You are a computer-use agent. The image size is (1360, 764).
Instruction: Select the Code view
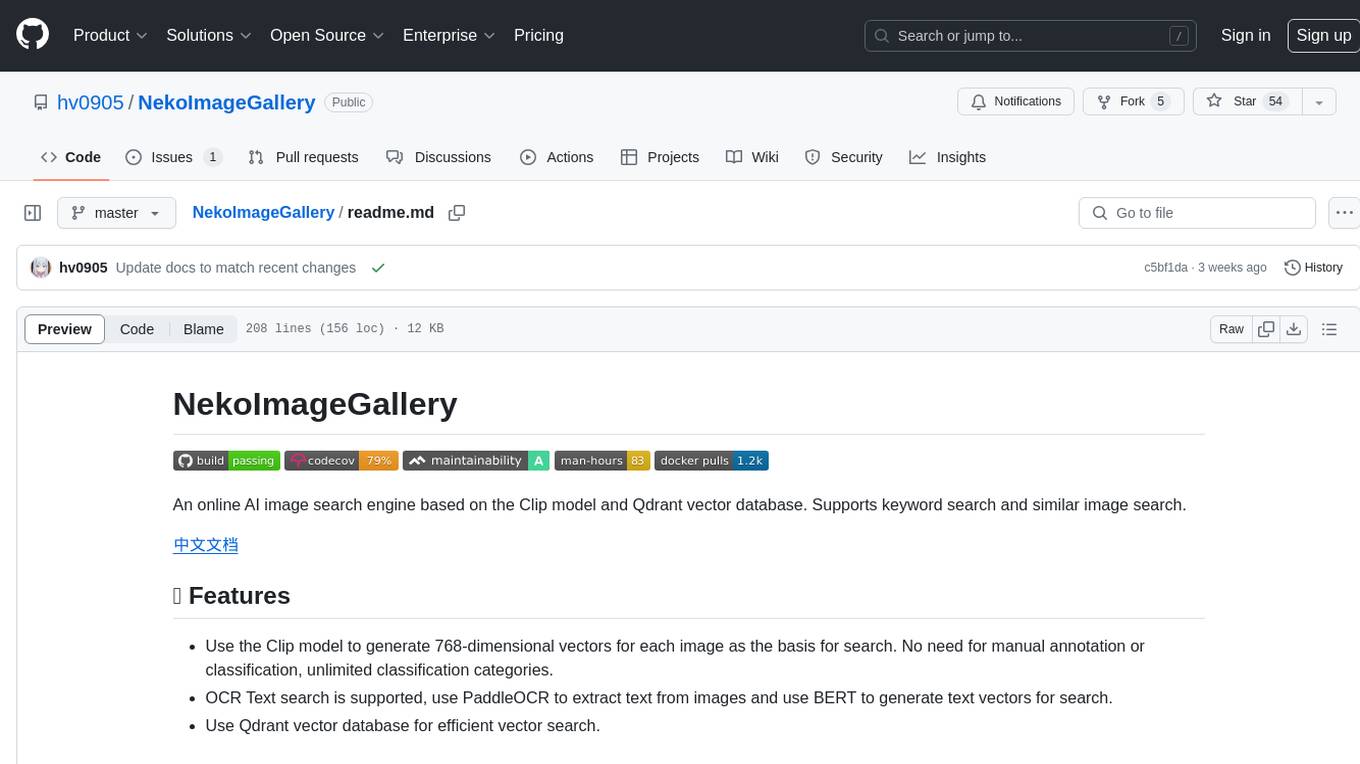pyautogui.click(x=137, y=329)
